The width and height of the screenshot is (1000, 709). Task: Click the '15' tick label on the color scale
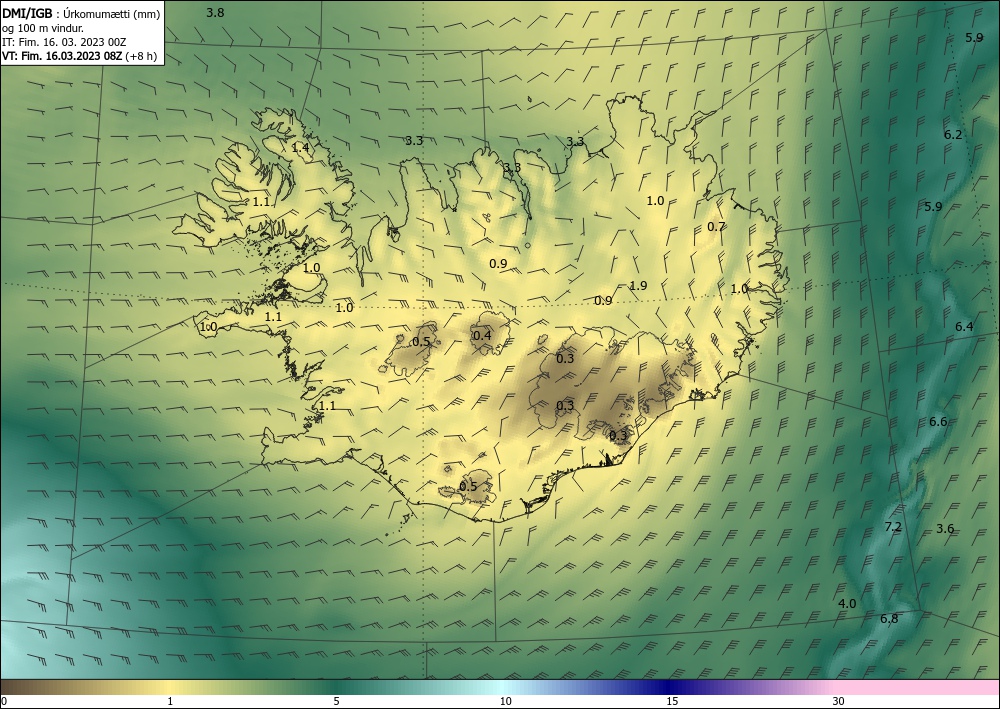(x=672, y=701)
